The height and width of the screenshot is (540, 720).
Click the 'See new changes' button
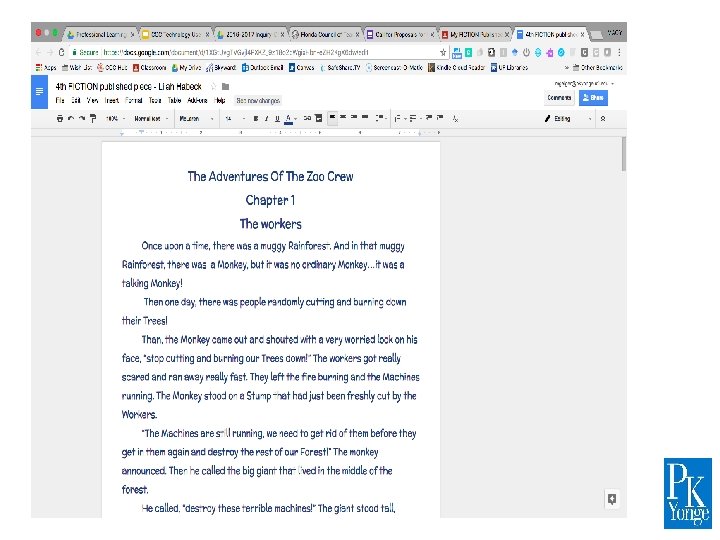coord(258,101)
